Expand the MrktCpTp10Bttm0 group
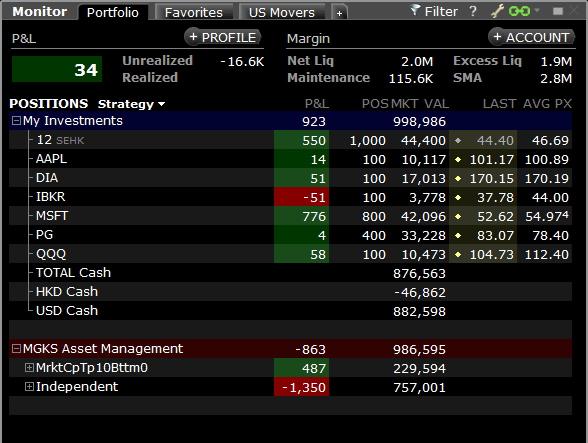The height and width of the screenshot is (443, 588). click(29, 368)
